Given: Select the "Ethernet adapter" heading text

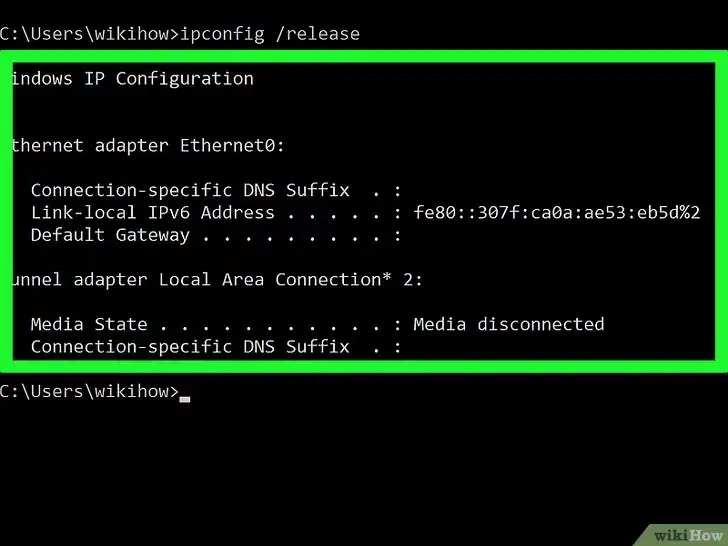Looking at the screenshot, I should click(x=90, y=145).
